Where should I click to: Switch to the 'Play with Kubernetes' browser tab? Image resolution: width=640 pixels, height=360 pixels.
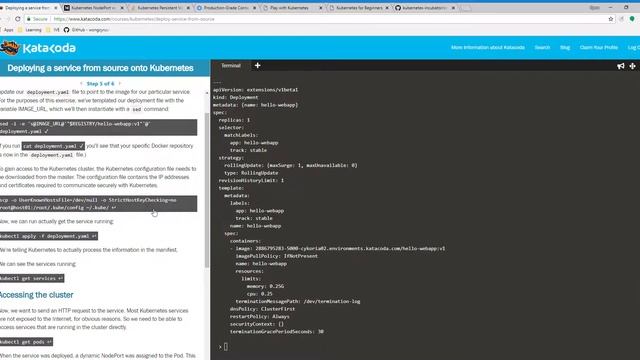click(292, 8)
